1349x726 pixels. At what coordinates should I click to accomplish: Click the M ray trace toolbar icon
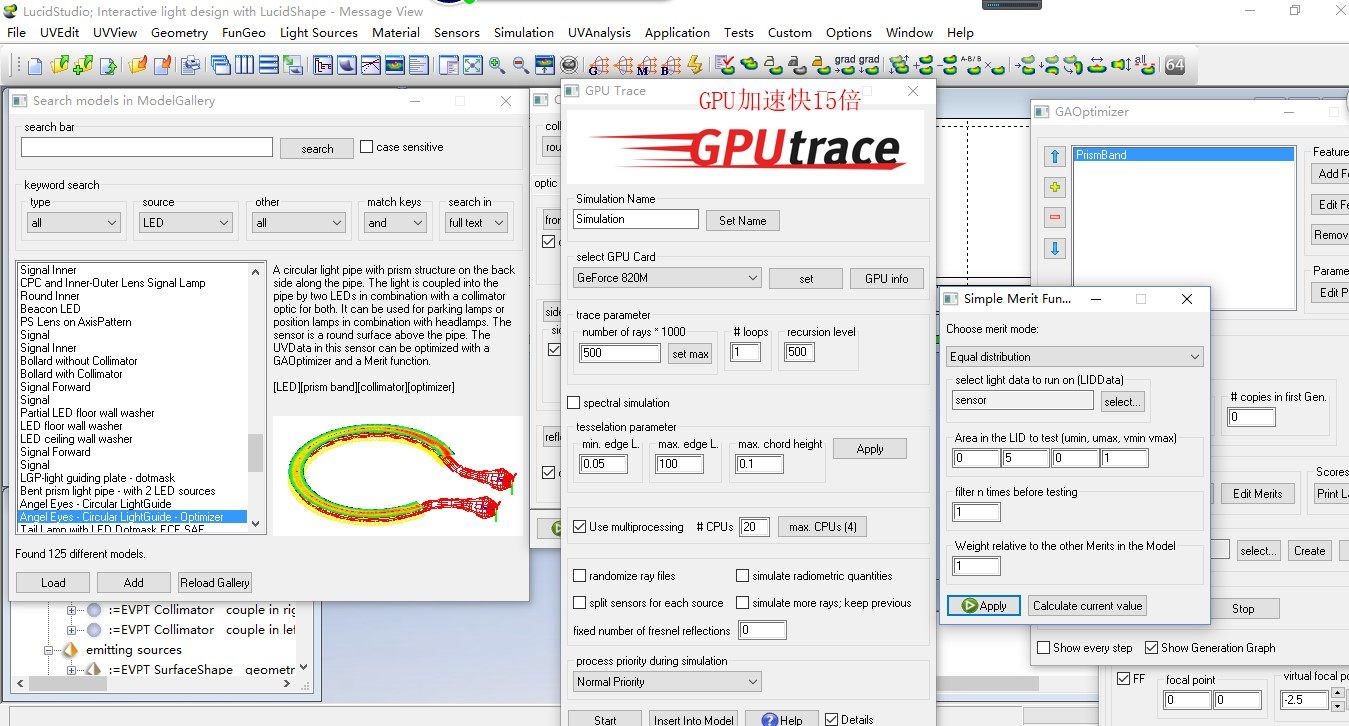(646, 66)
